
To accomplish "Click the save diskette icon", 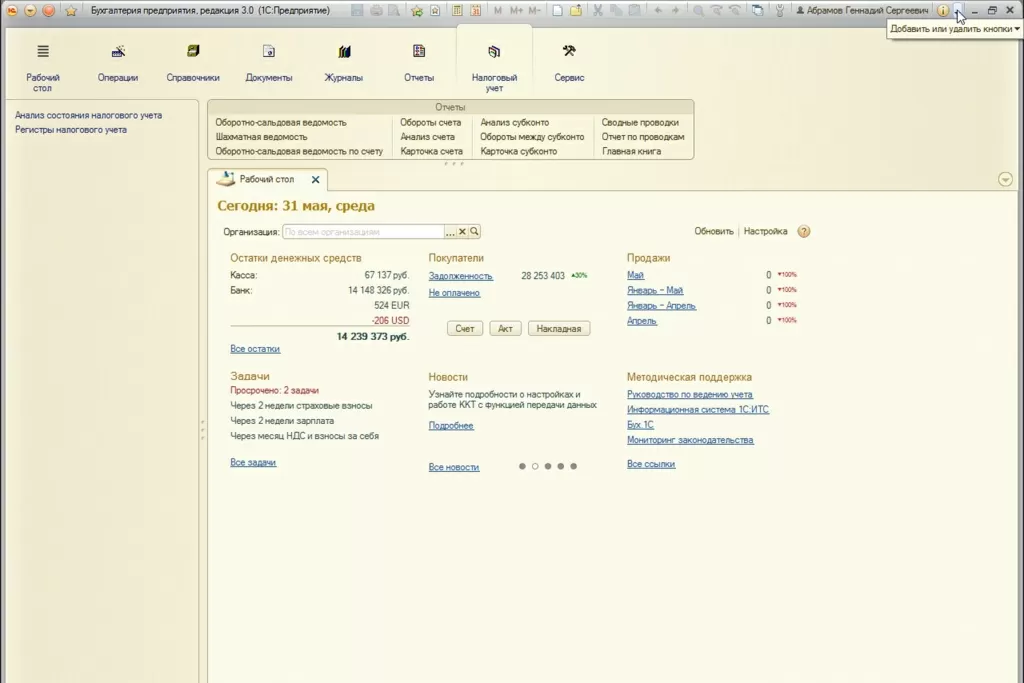I will click(x=357, y=10).
